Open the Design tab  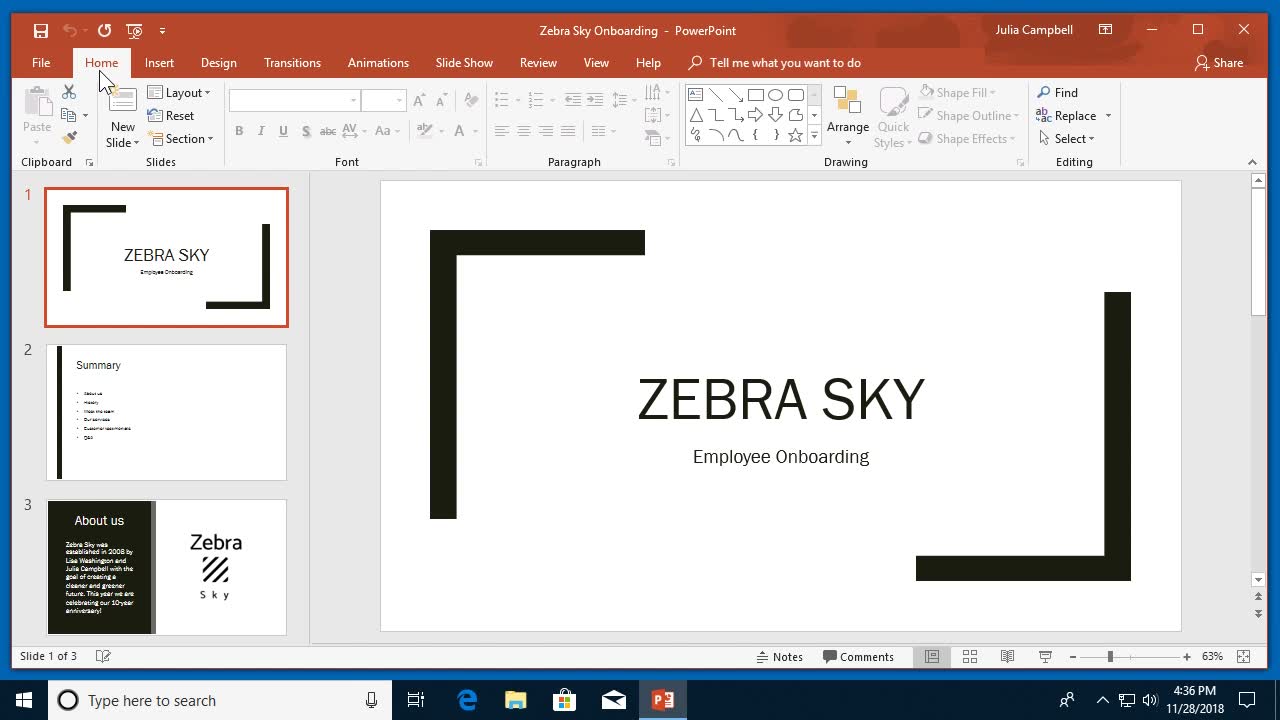[218, 63]
